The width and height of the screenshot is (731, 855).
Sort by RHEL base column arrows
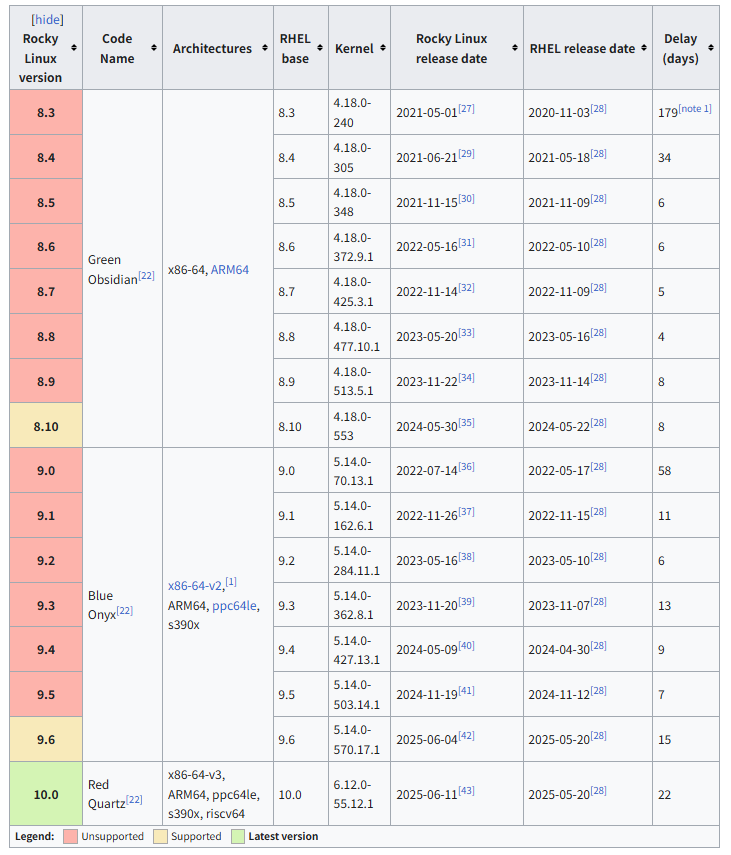pyautogui.click(x=320, y=48)
